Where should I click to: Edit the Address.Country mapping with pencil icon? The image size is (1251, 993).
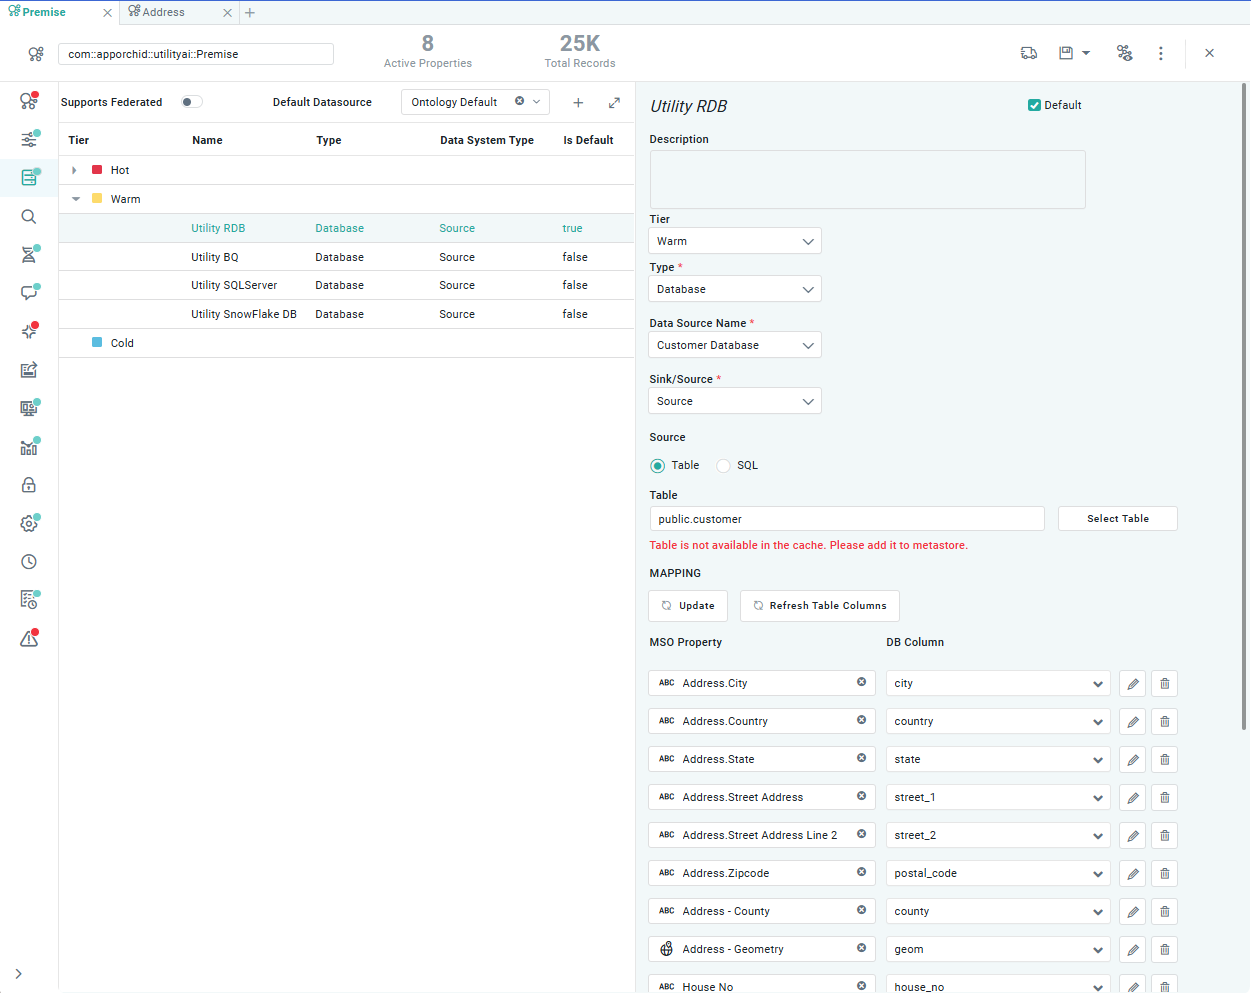pos(1132,722)
